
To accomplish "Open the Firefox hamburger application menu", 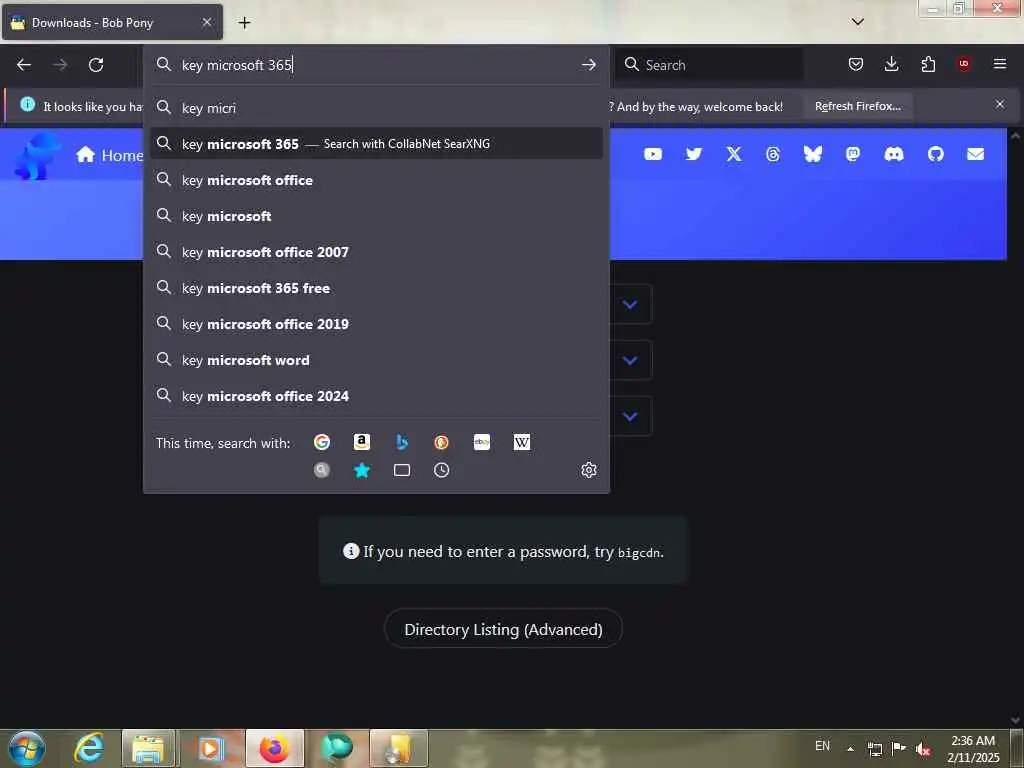I will tap(1000, 64).
